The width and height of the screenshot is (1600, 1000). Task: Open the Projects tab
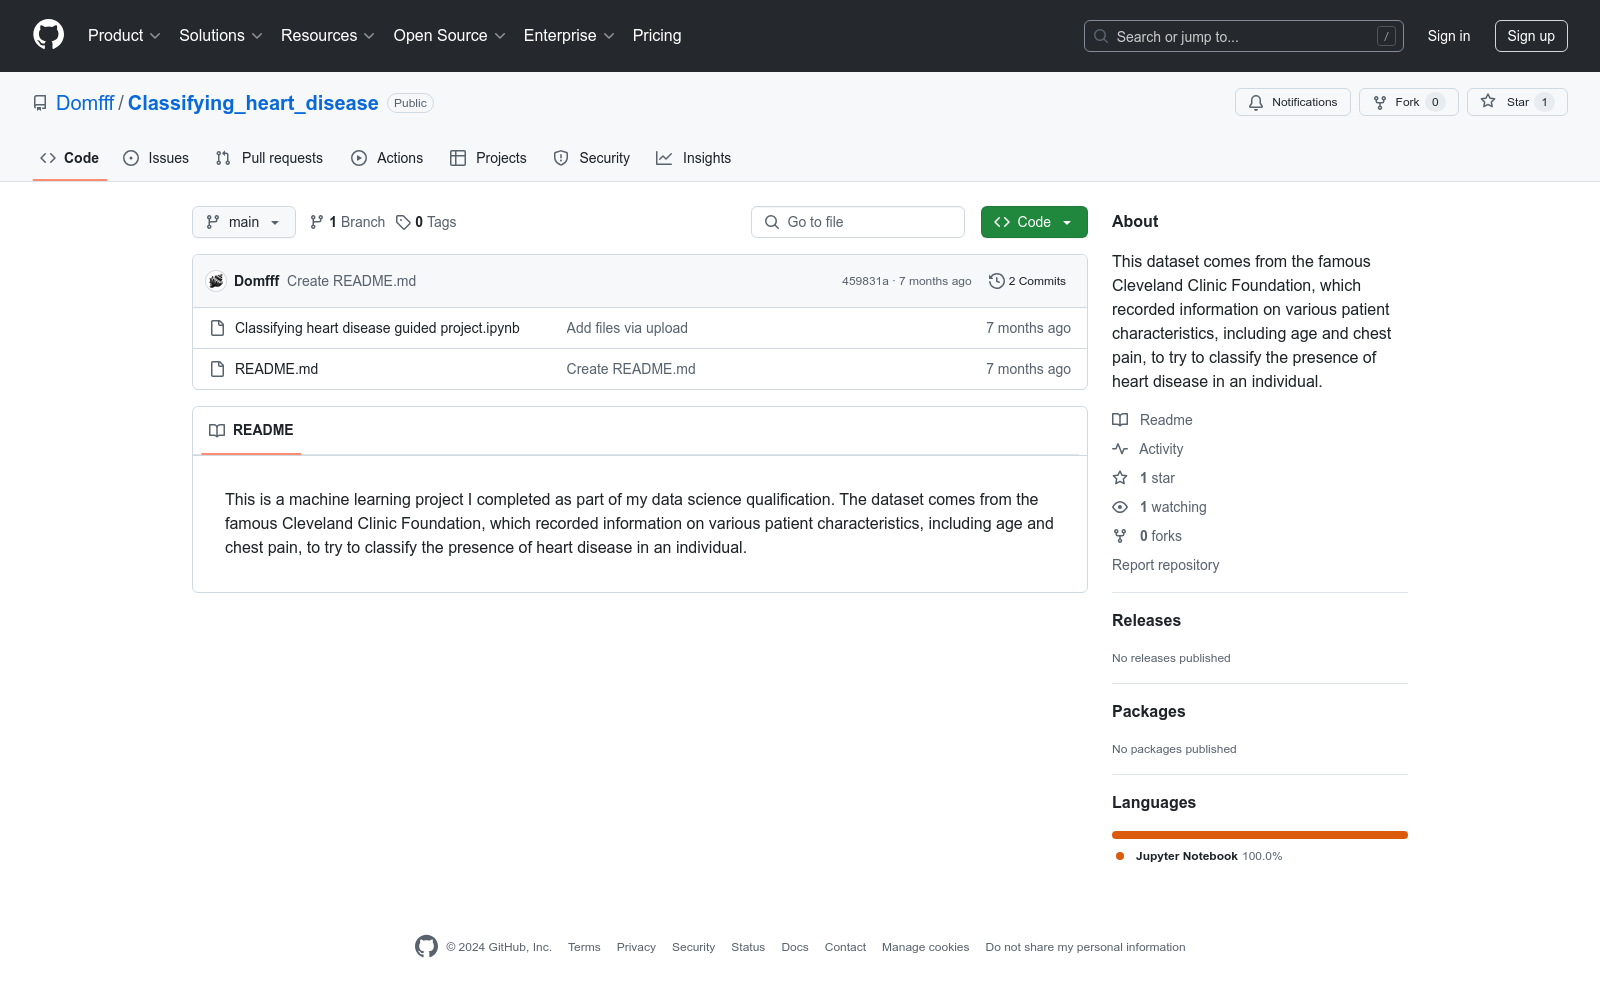[x=488, y=158]
